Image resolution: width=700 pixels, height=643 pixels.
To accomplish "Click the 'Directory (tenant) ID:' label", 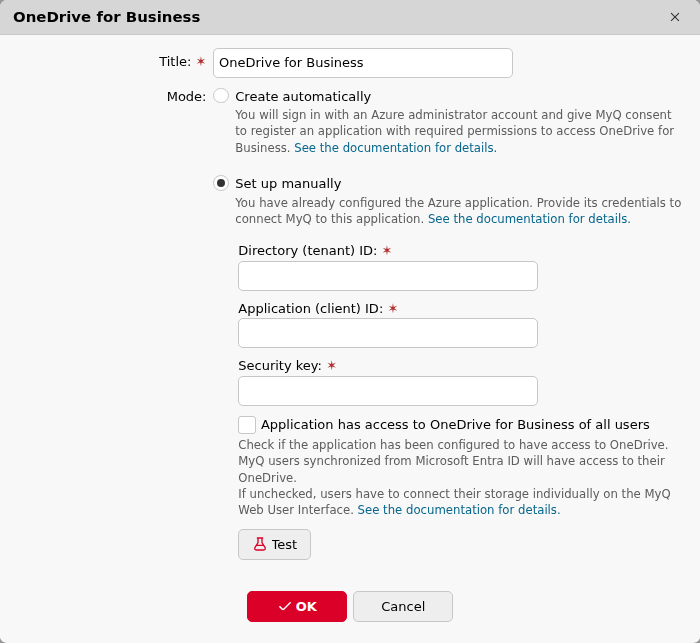I will click(308, 251).
